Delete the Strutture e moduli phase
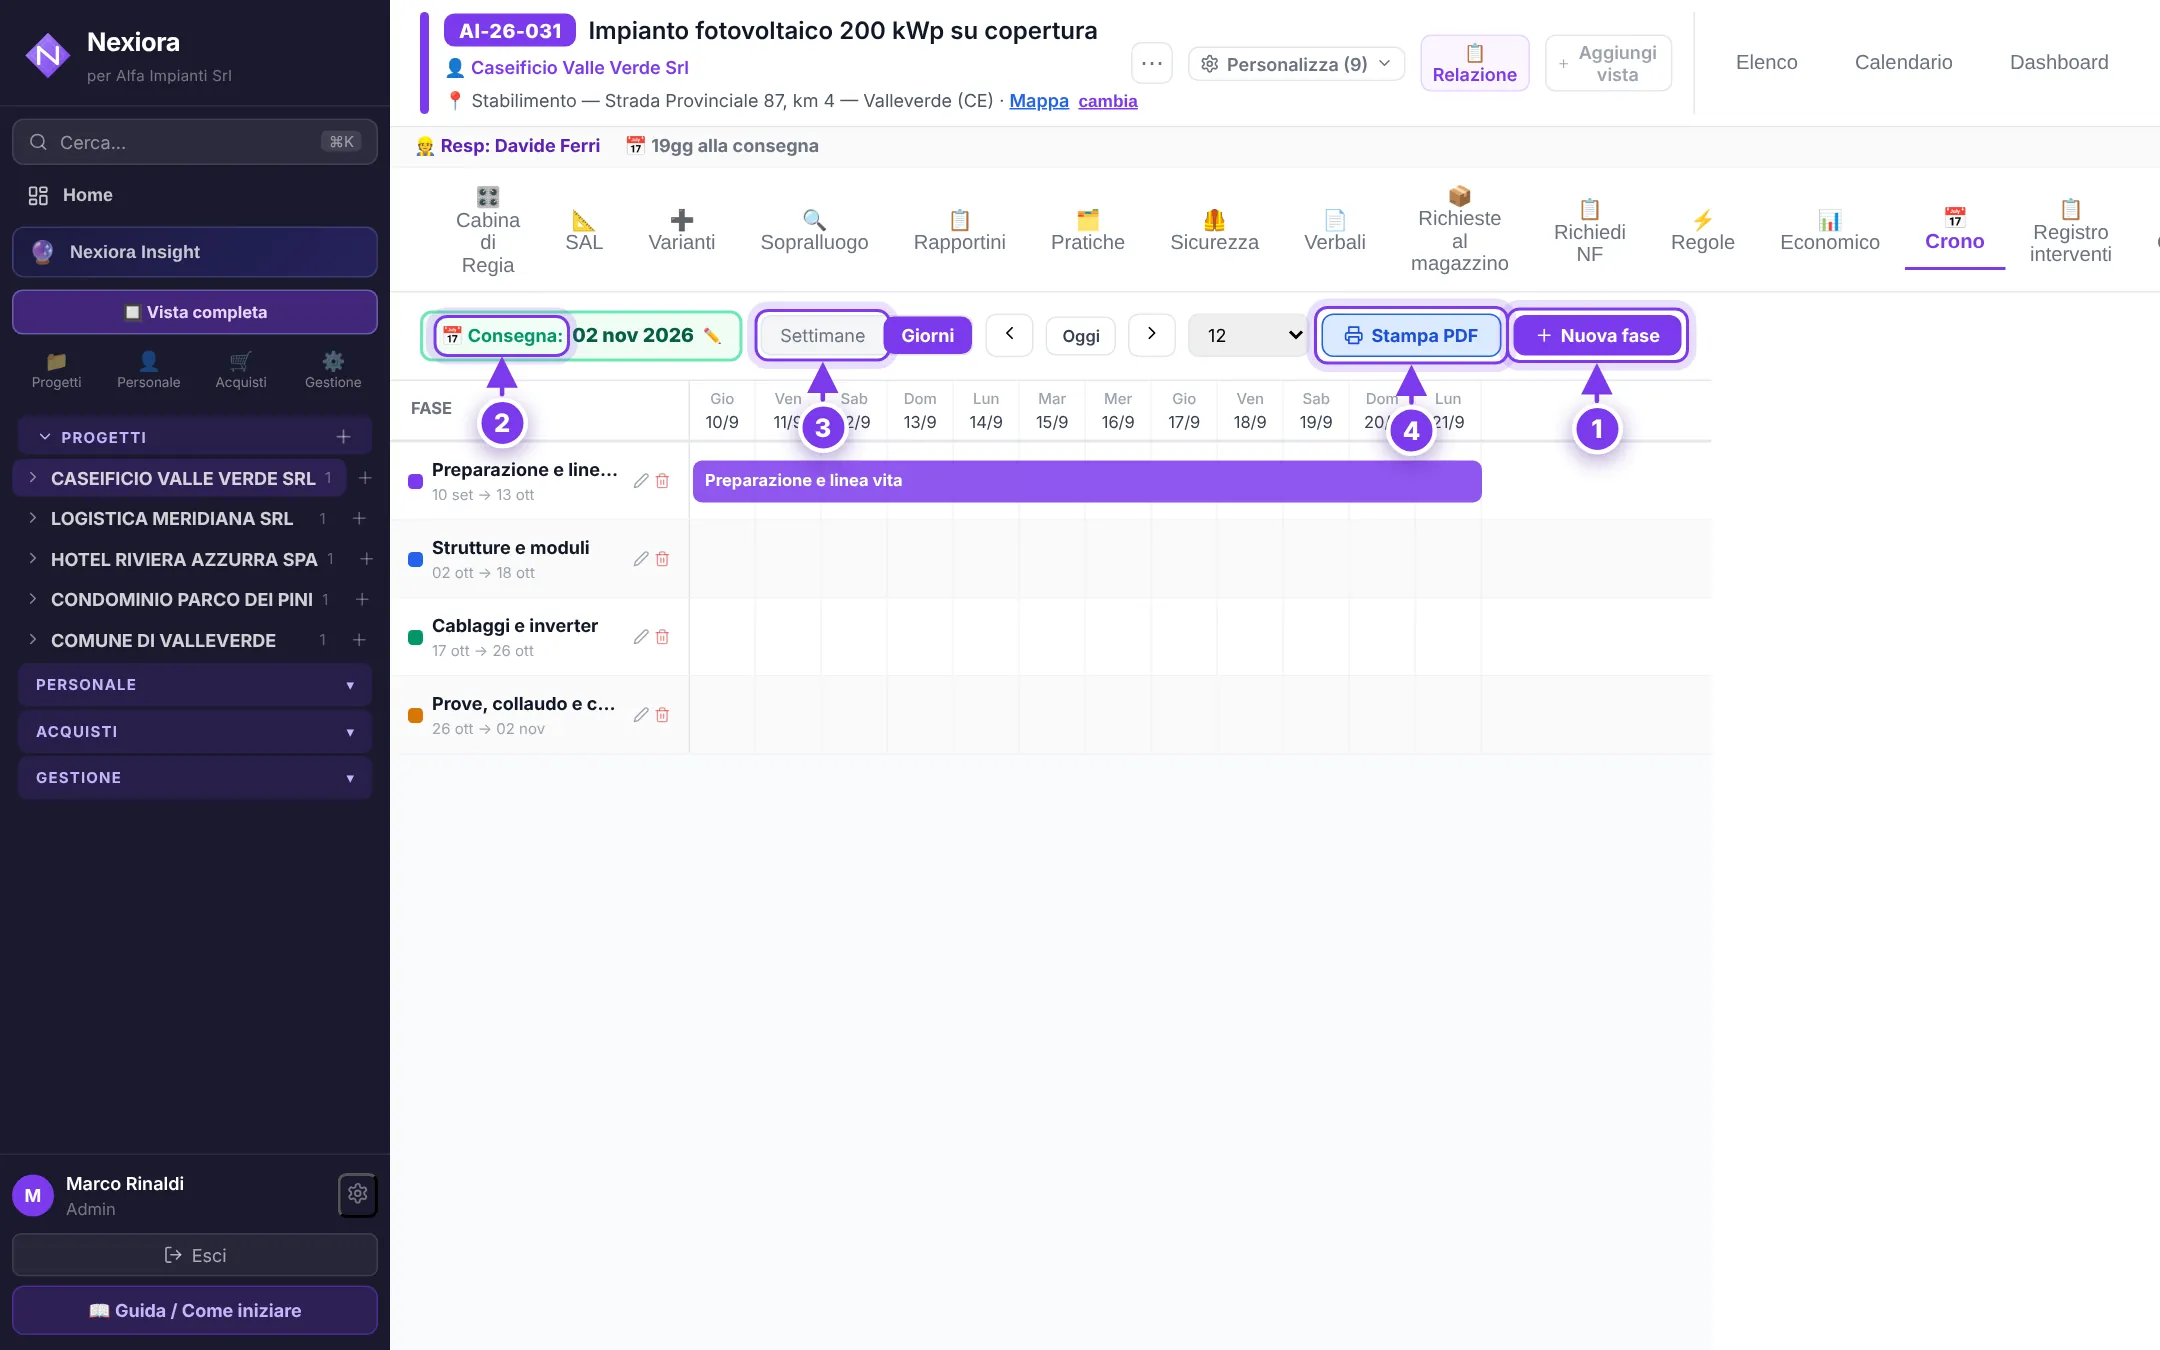Image resolution: width=2160 pixels, height=1350 pixels. [662, 559]
